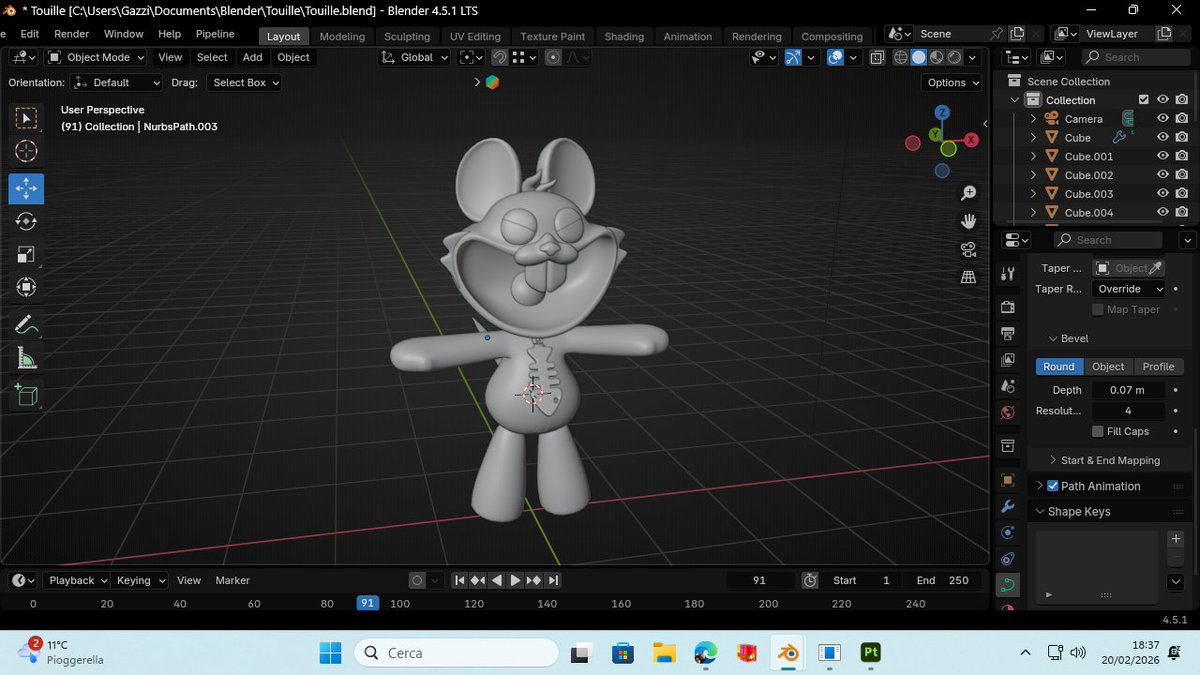The image size is (1200, 675).
Task: Select the Select Box tool
Action: (27, 119)
